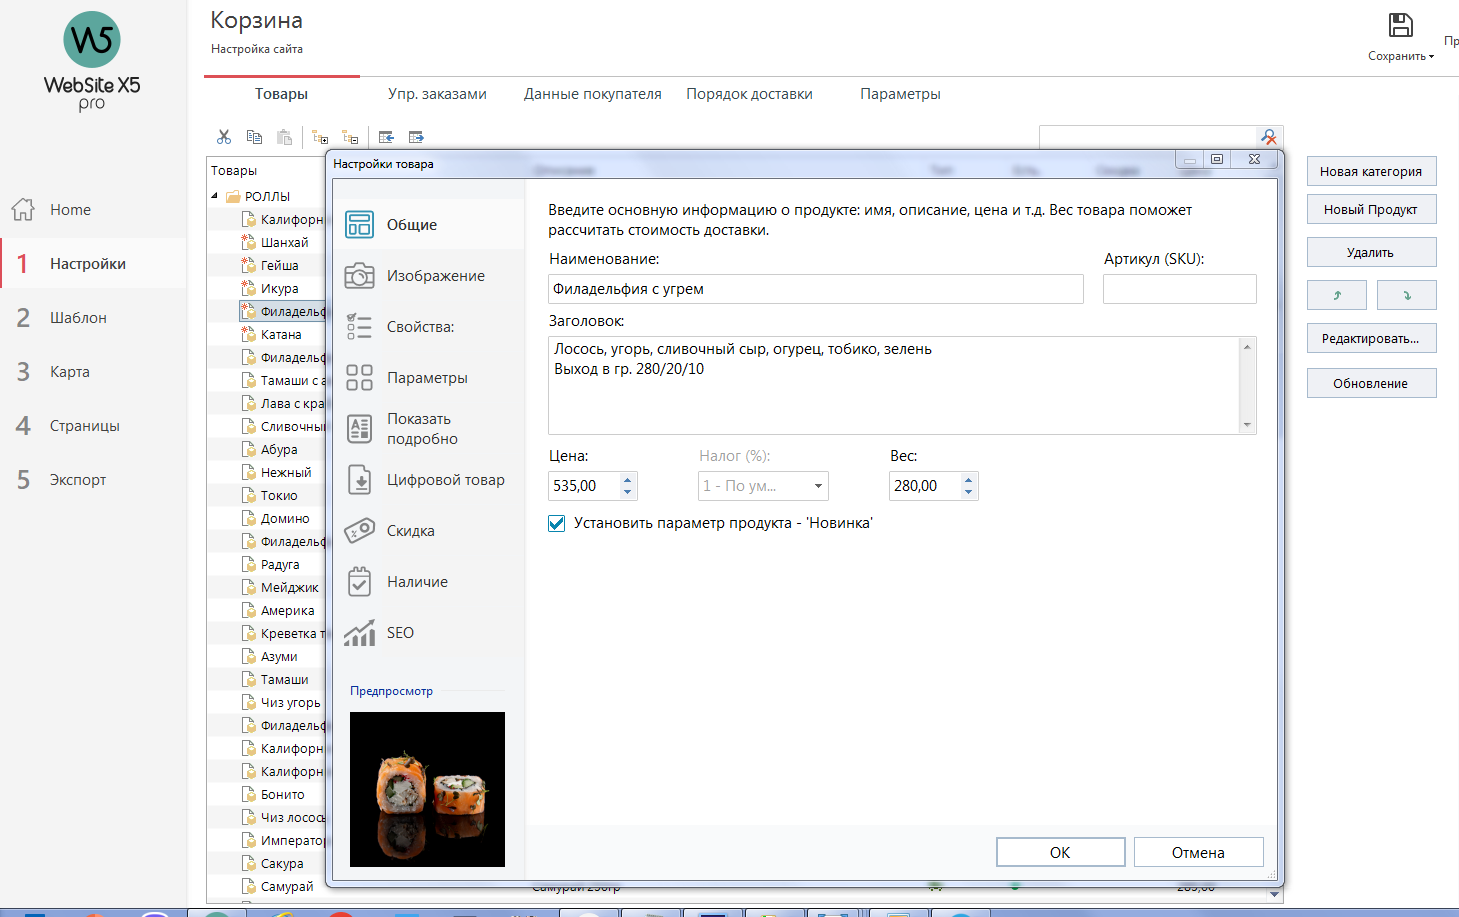This screenshot has height=917, width=1459.
Task: Increase Цена value with up spinner
Action: [x=628, y=480]
